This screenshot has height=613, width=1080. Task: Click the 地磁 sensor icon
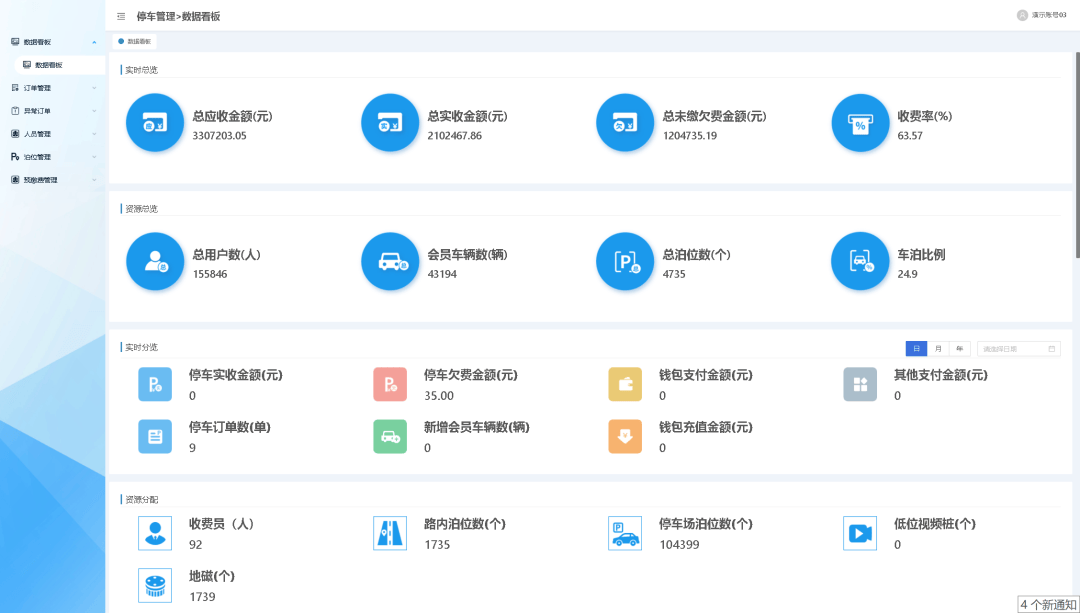(x=155, y=585)
